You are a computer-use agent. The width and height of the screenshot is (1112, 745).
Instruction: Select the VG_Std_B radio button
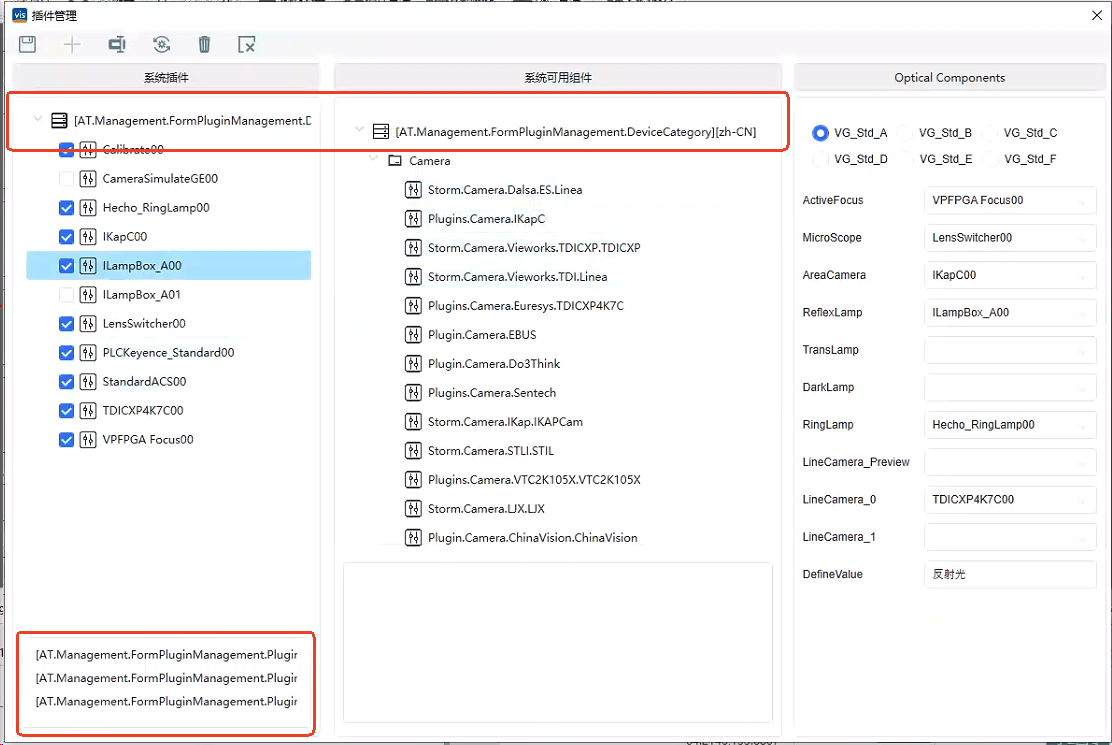(906, 133)
